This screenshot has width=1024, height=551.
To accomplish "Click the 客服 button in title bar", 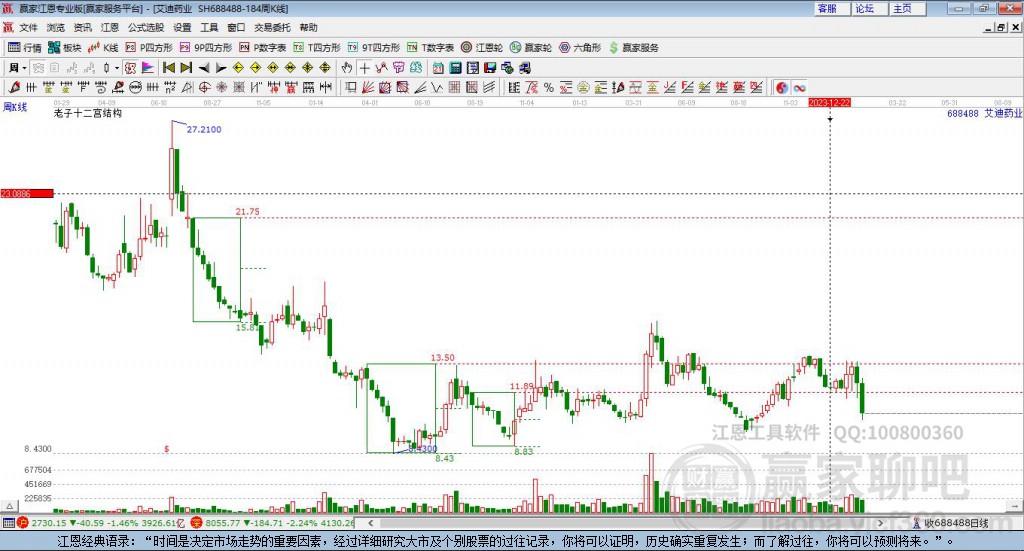I will tap(831, 8).
